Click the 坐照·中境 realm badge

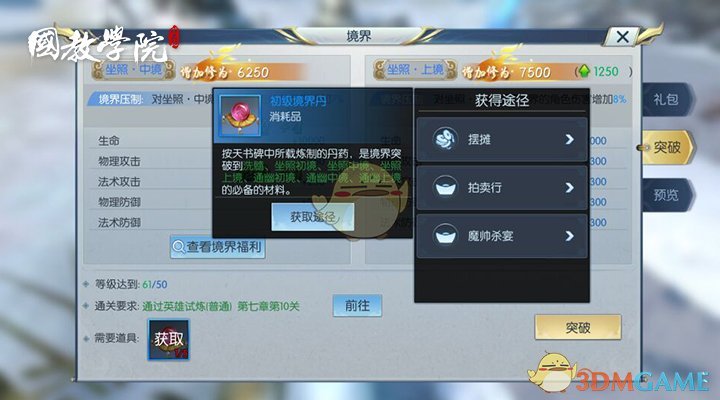[x=133, y=70]
